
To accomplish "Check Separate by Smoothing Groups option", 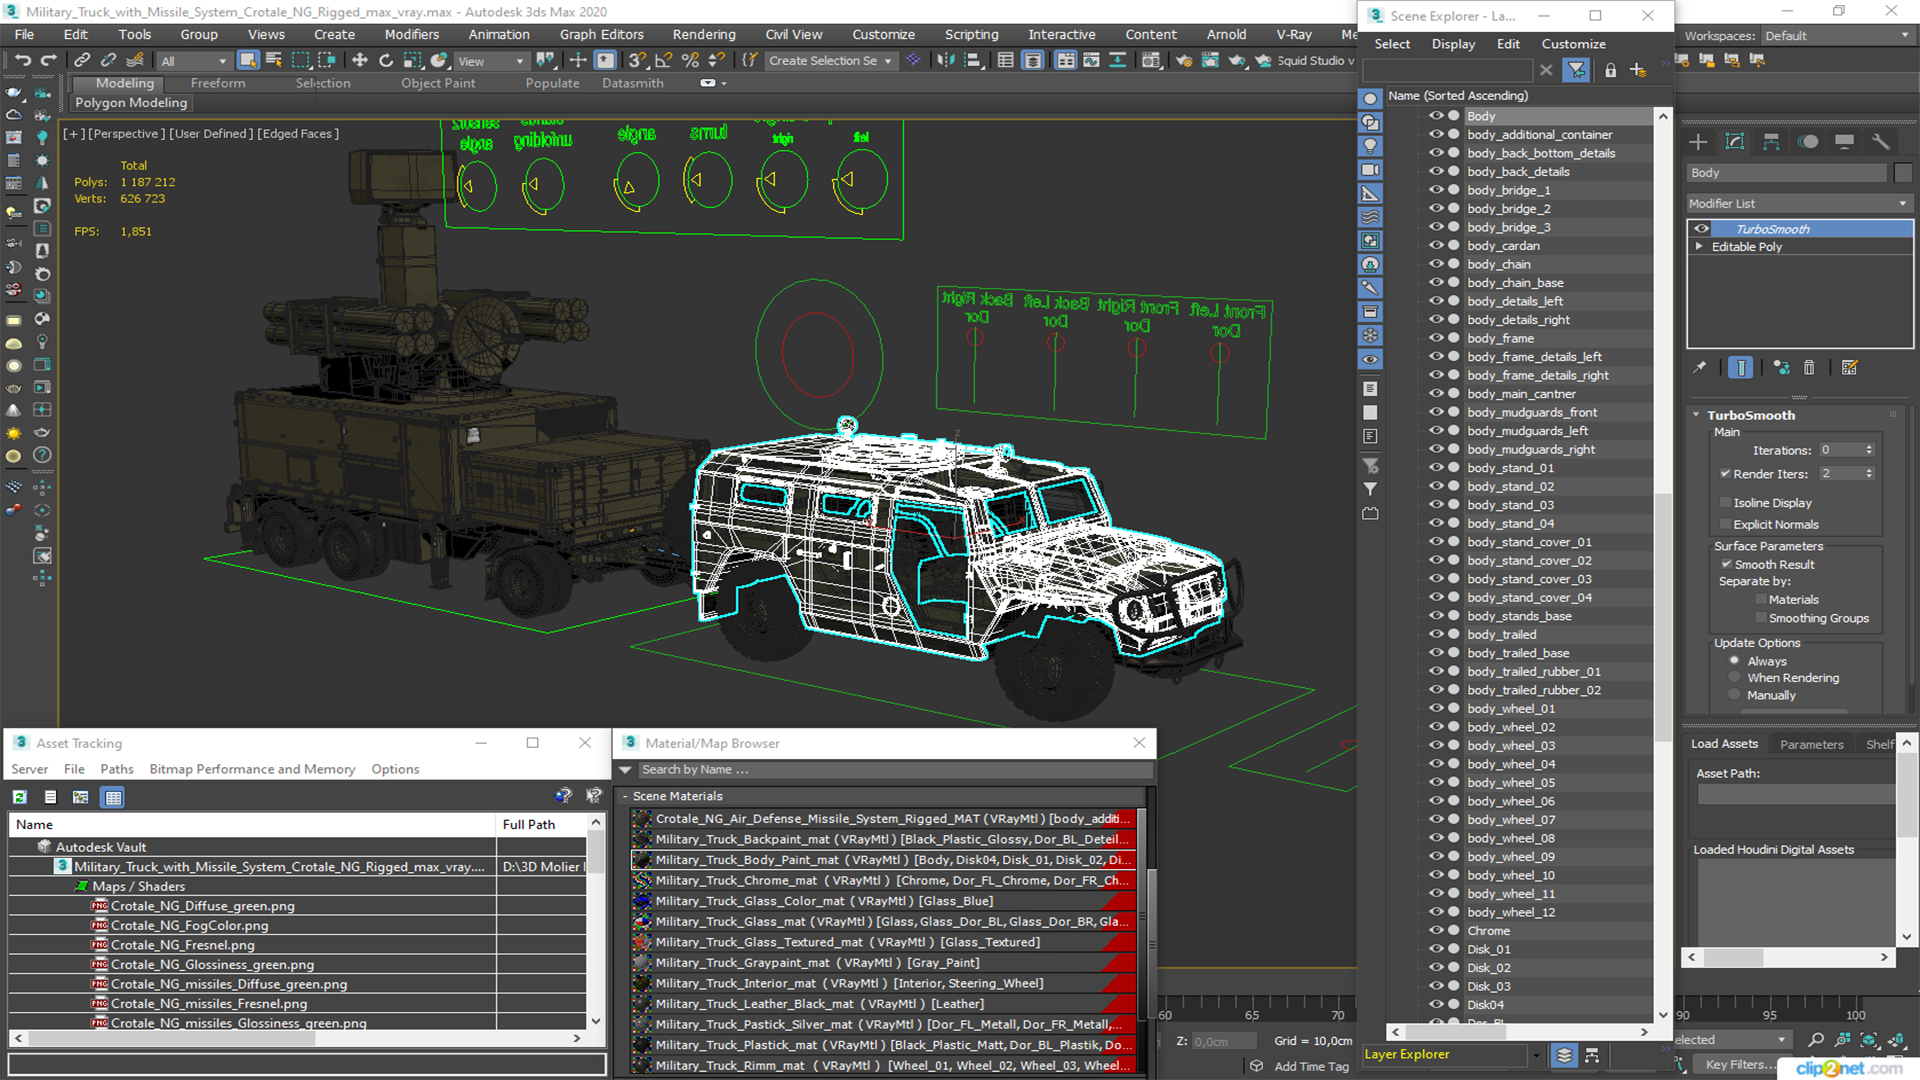I will coord(1760,619).
